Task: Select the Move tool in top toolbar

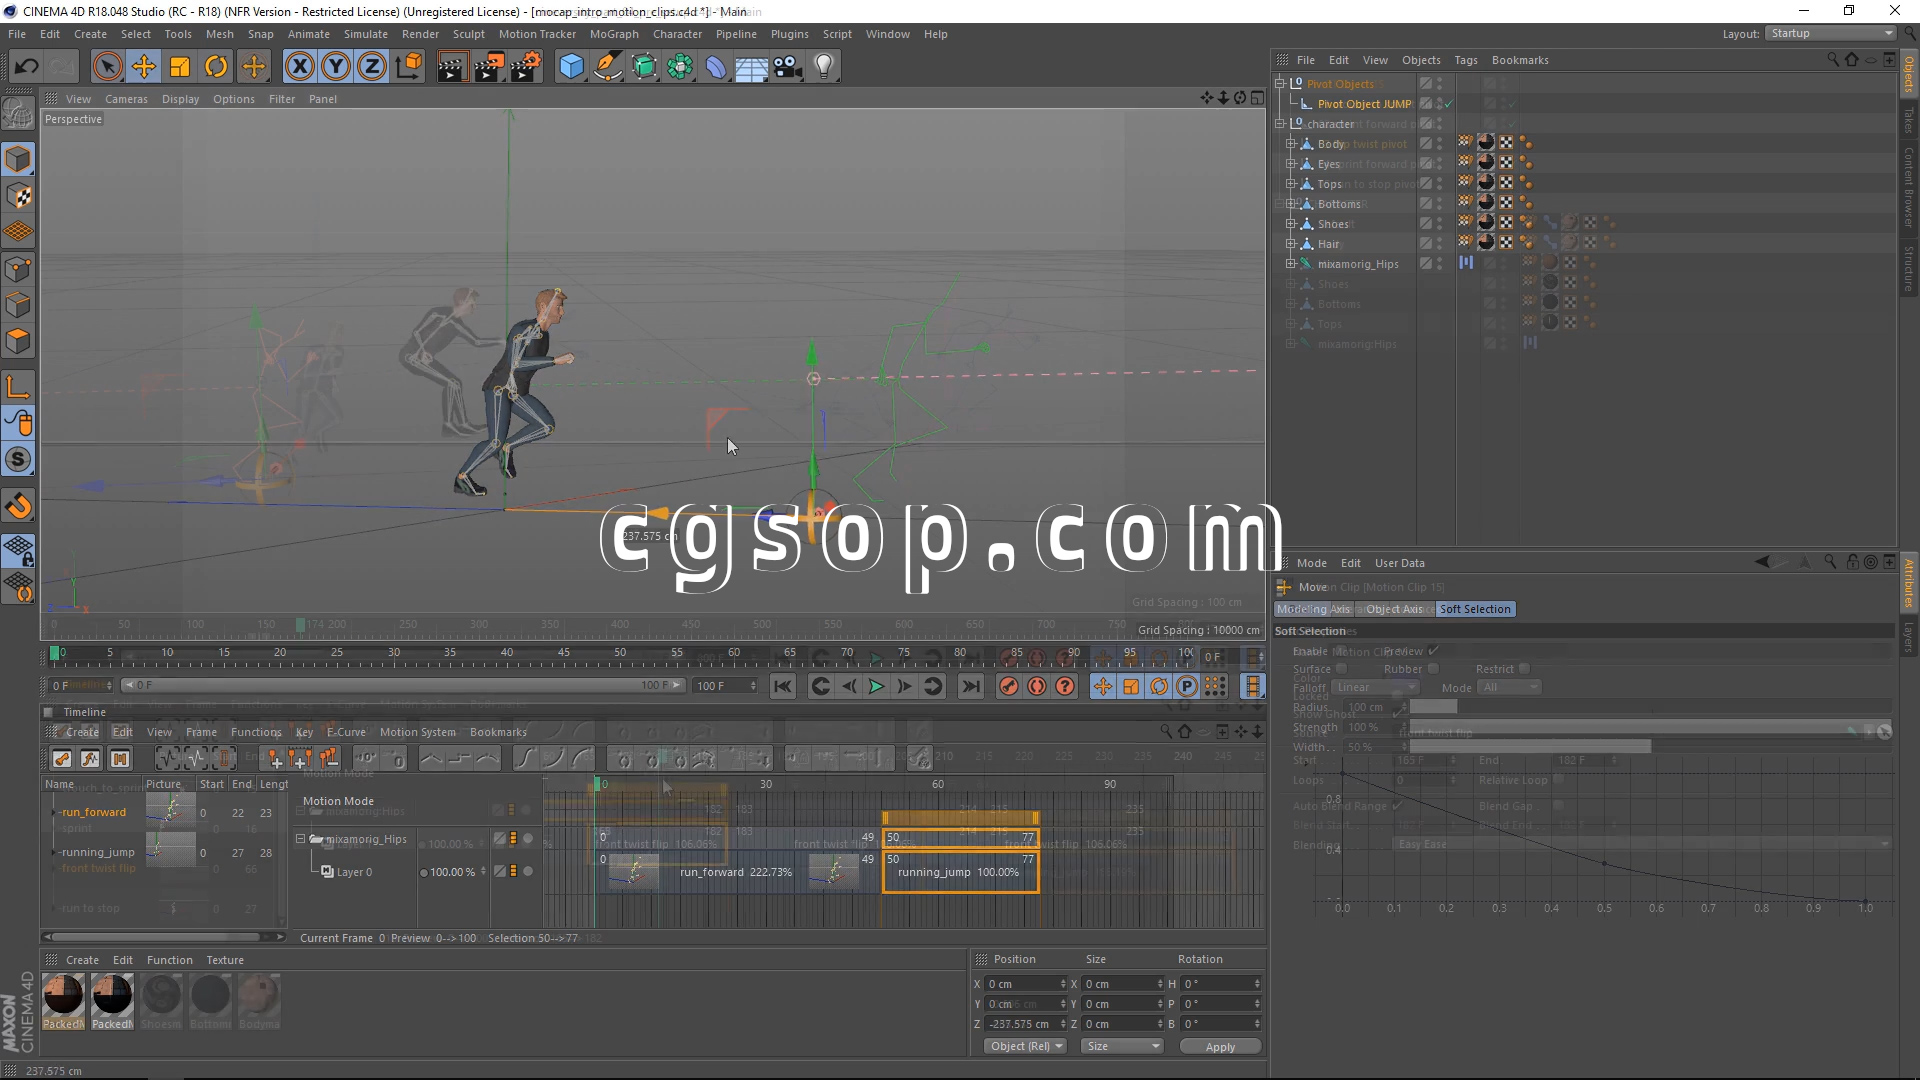Action: point(144,67)
